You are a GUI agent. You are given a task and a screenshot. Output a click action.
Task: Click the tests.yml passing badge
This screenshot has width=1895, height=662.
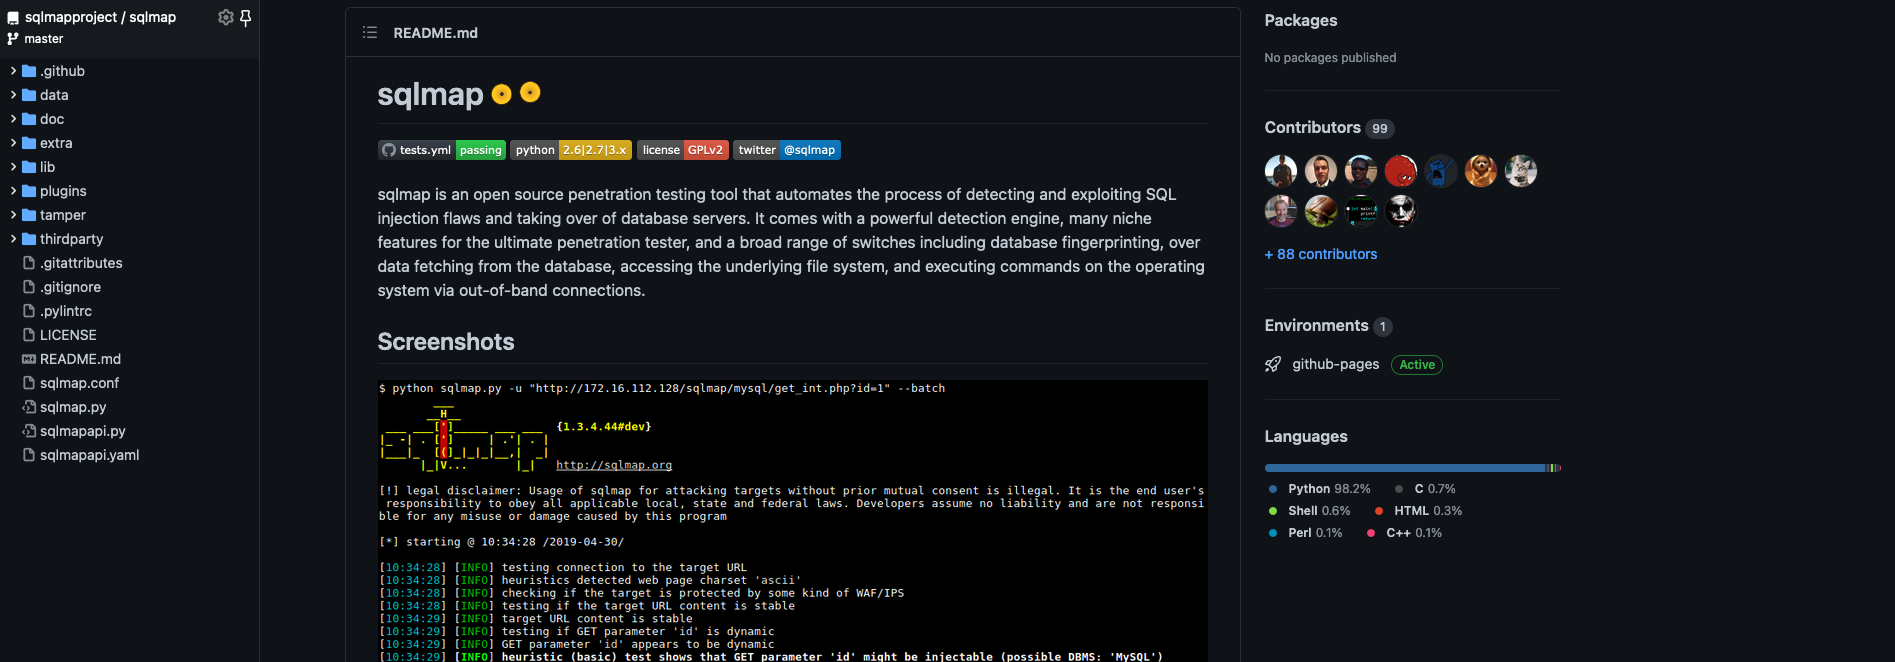[441, 150]
